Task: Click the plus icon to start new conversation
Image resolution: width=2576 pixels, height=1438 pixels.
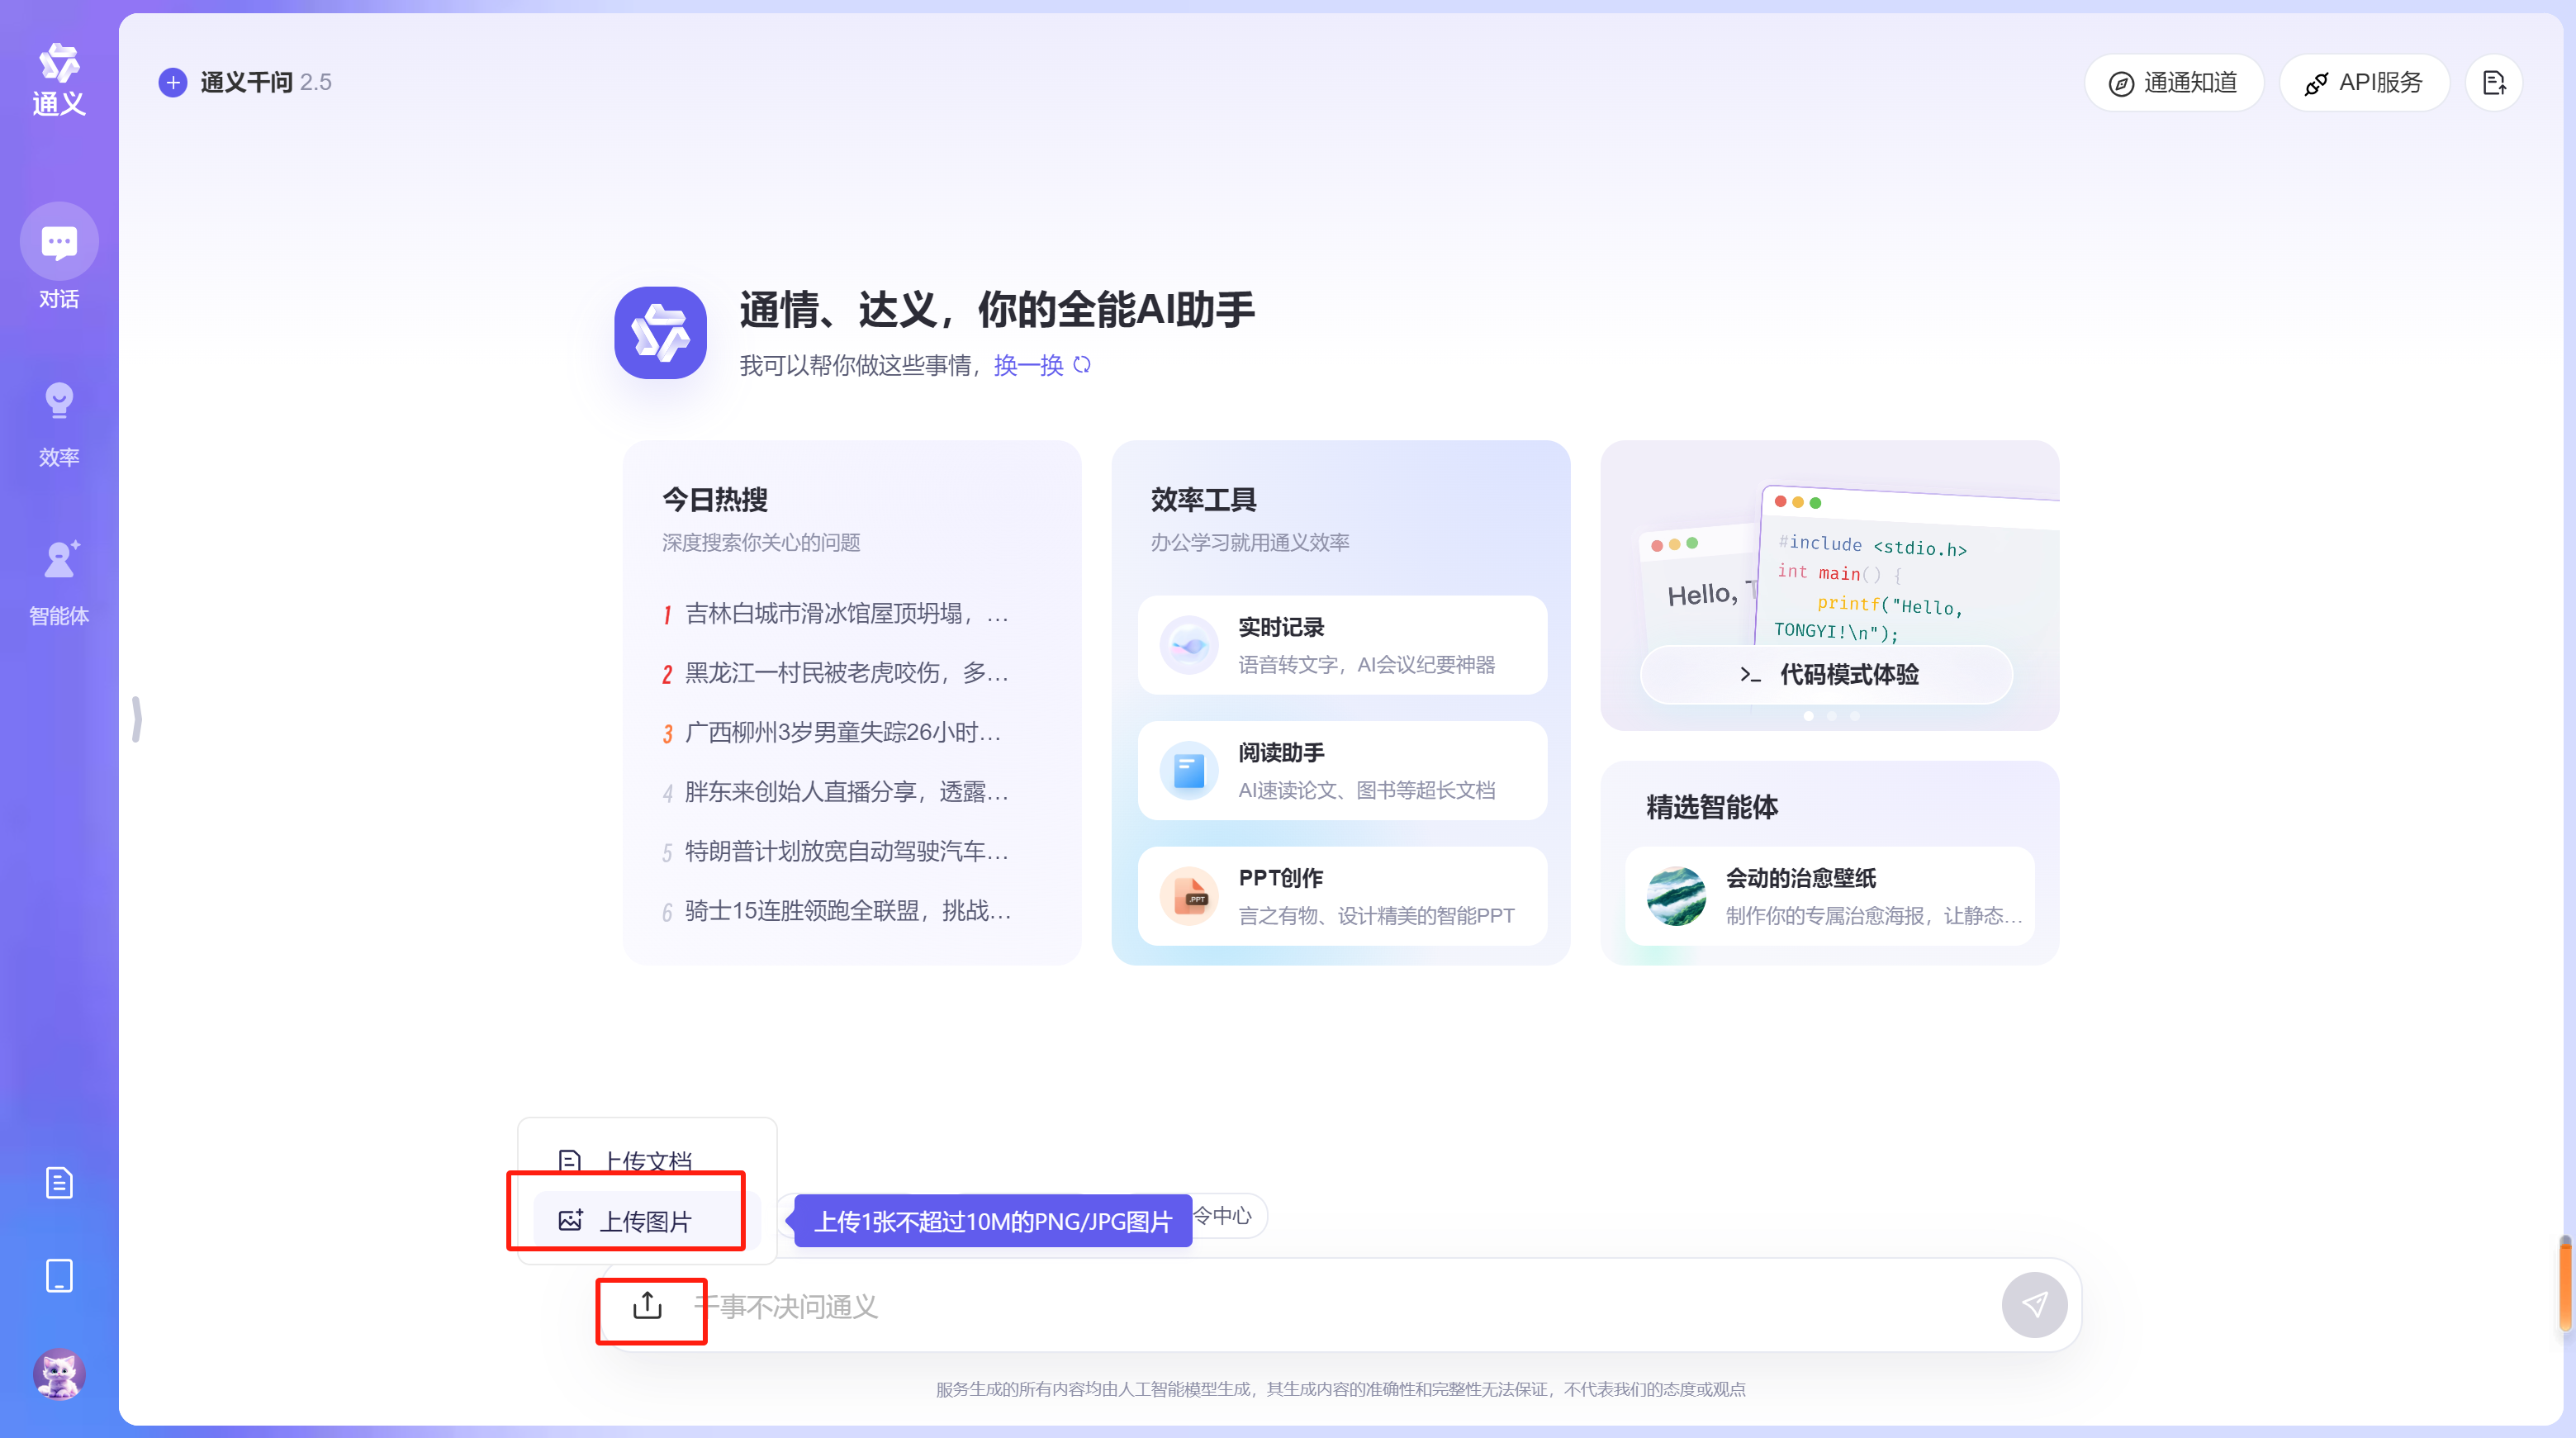Action: 172,82
